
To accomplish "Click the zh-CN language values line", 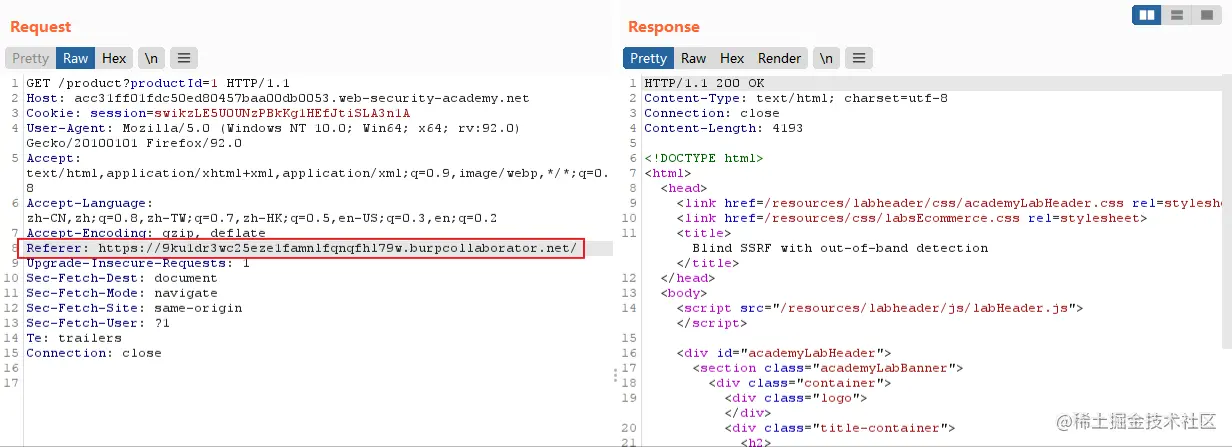I will [261, 218].
